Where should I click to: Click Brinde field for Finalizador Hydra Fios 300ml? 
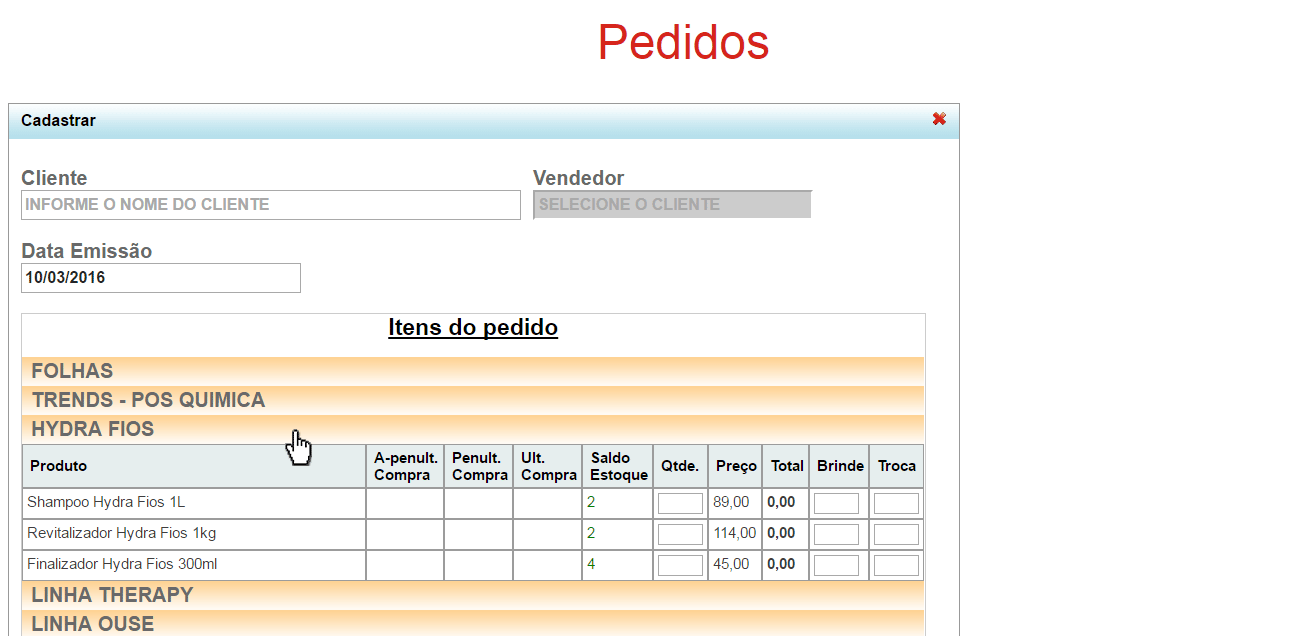[836, 565]
